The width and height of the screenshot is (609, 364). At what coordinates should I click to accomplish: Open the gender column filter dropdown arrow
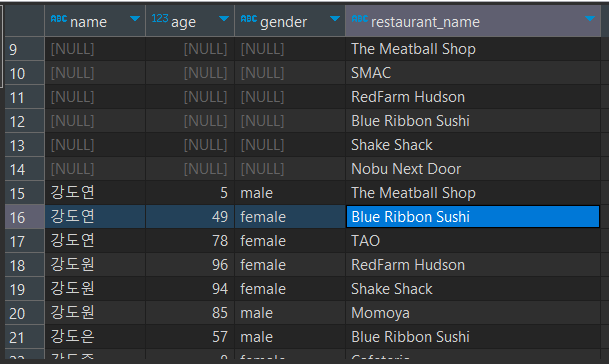click(x=335, y=19)
